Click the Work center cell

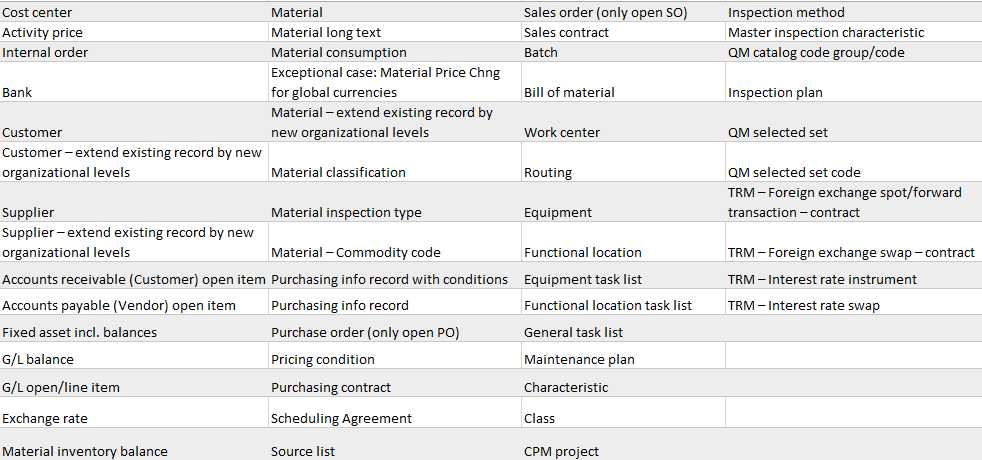click(562, 132)
